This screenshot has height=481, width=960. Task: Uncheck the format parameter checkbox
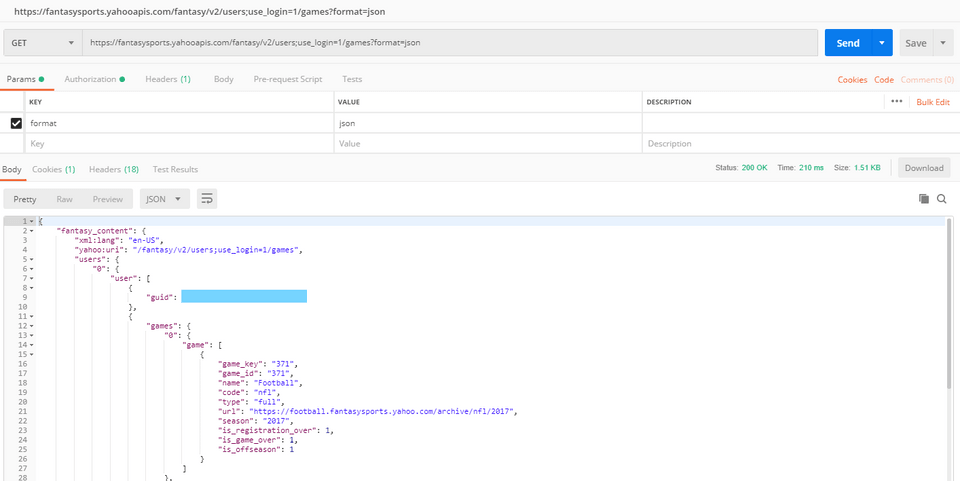pos(17,124)
